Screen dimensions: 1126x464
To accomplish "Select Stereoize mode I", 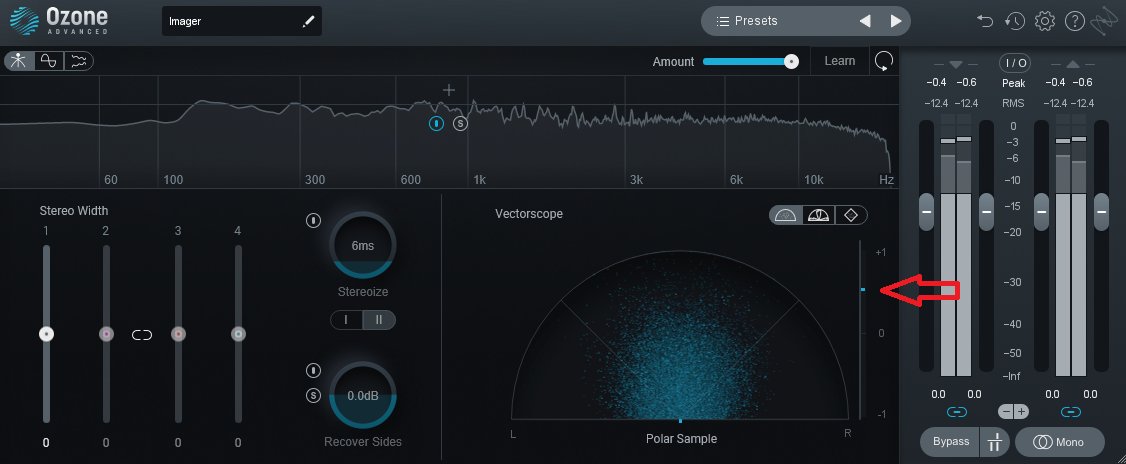I will (346, 320).
